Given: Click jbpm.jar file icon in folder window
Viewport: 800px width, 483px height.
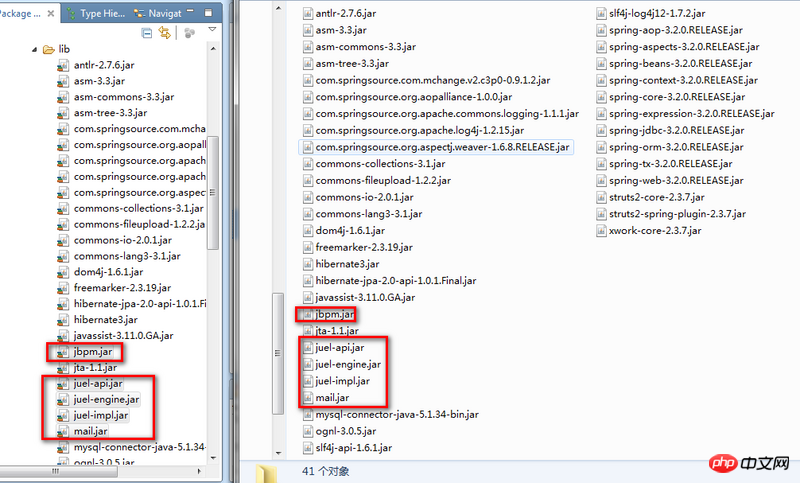Looking at the screenshot, I should [308, 315].
